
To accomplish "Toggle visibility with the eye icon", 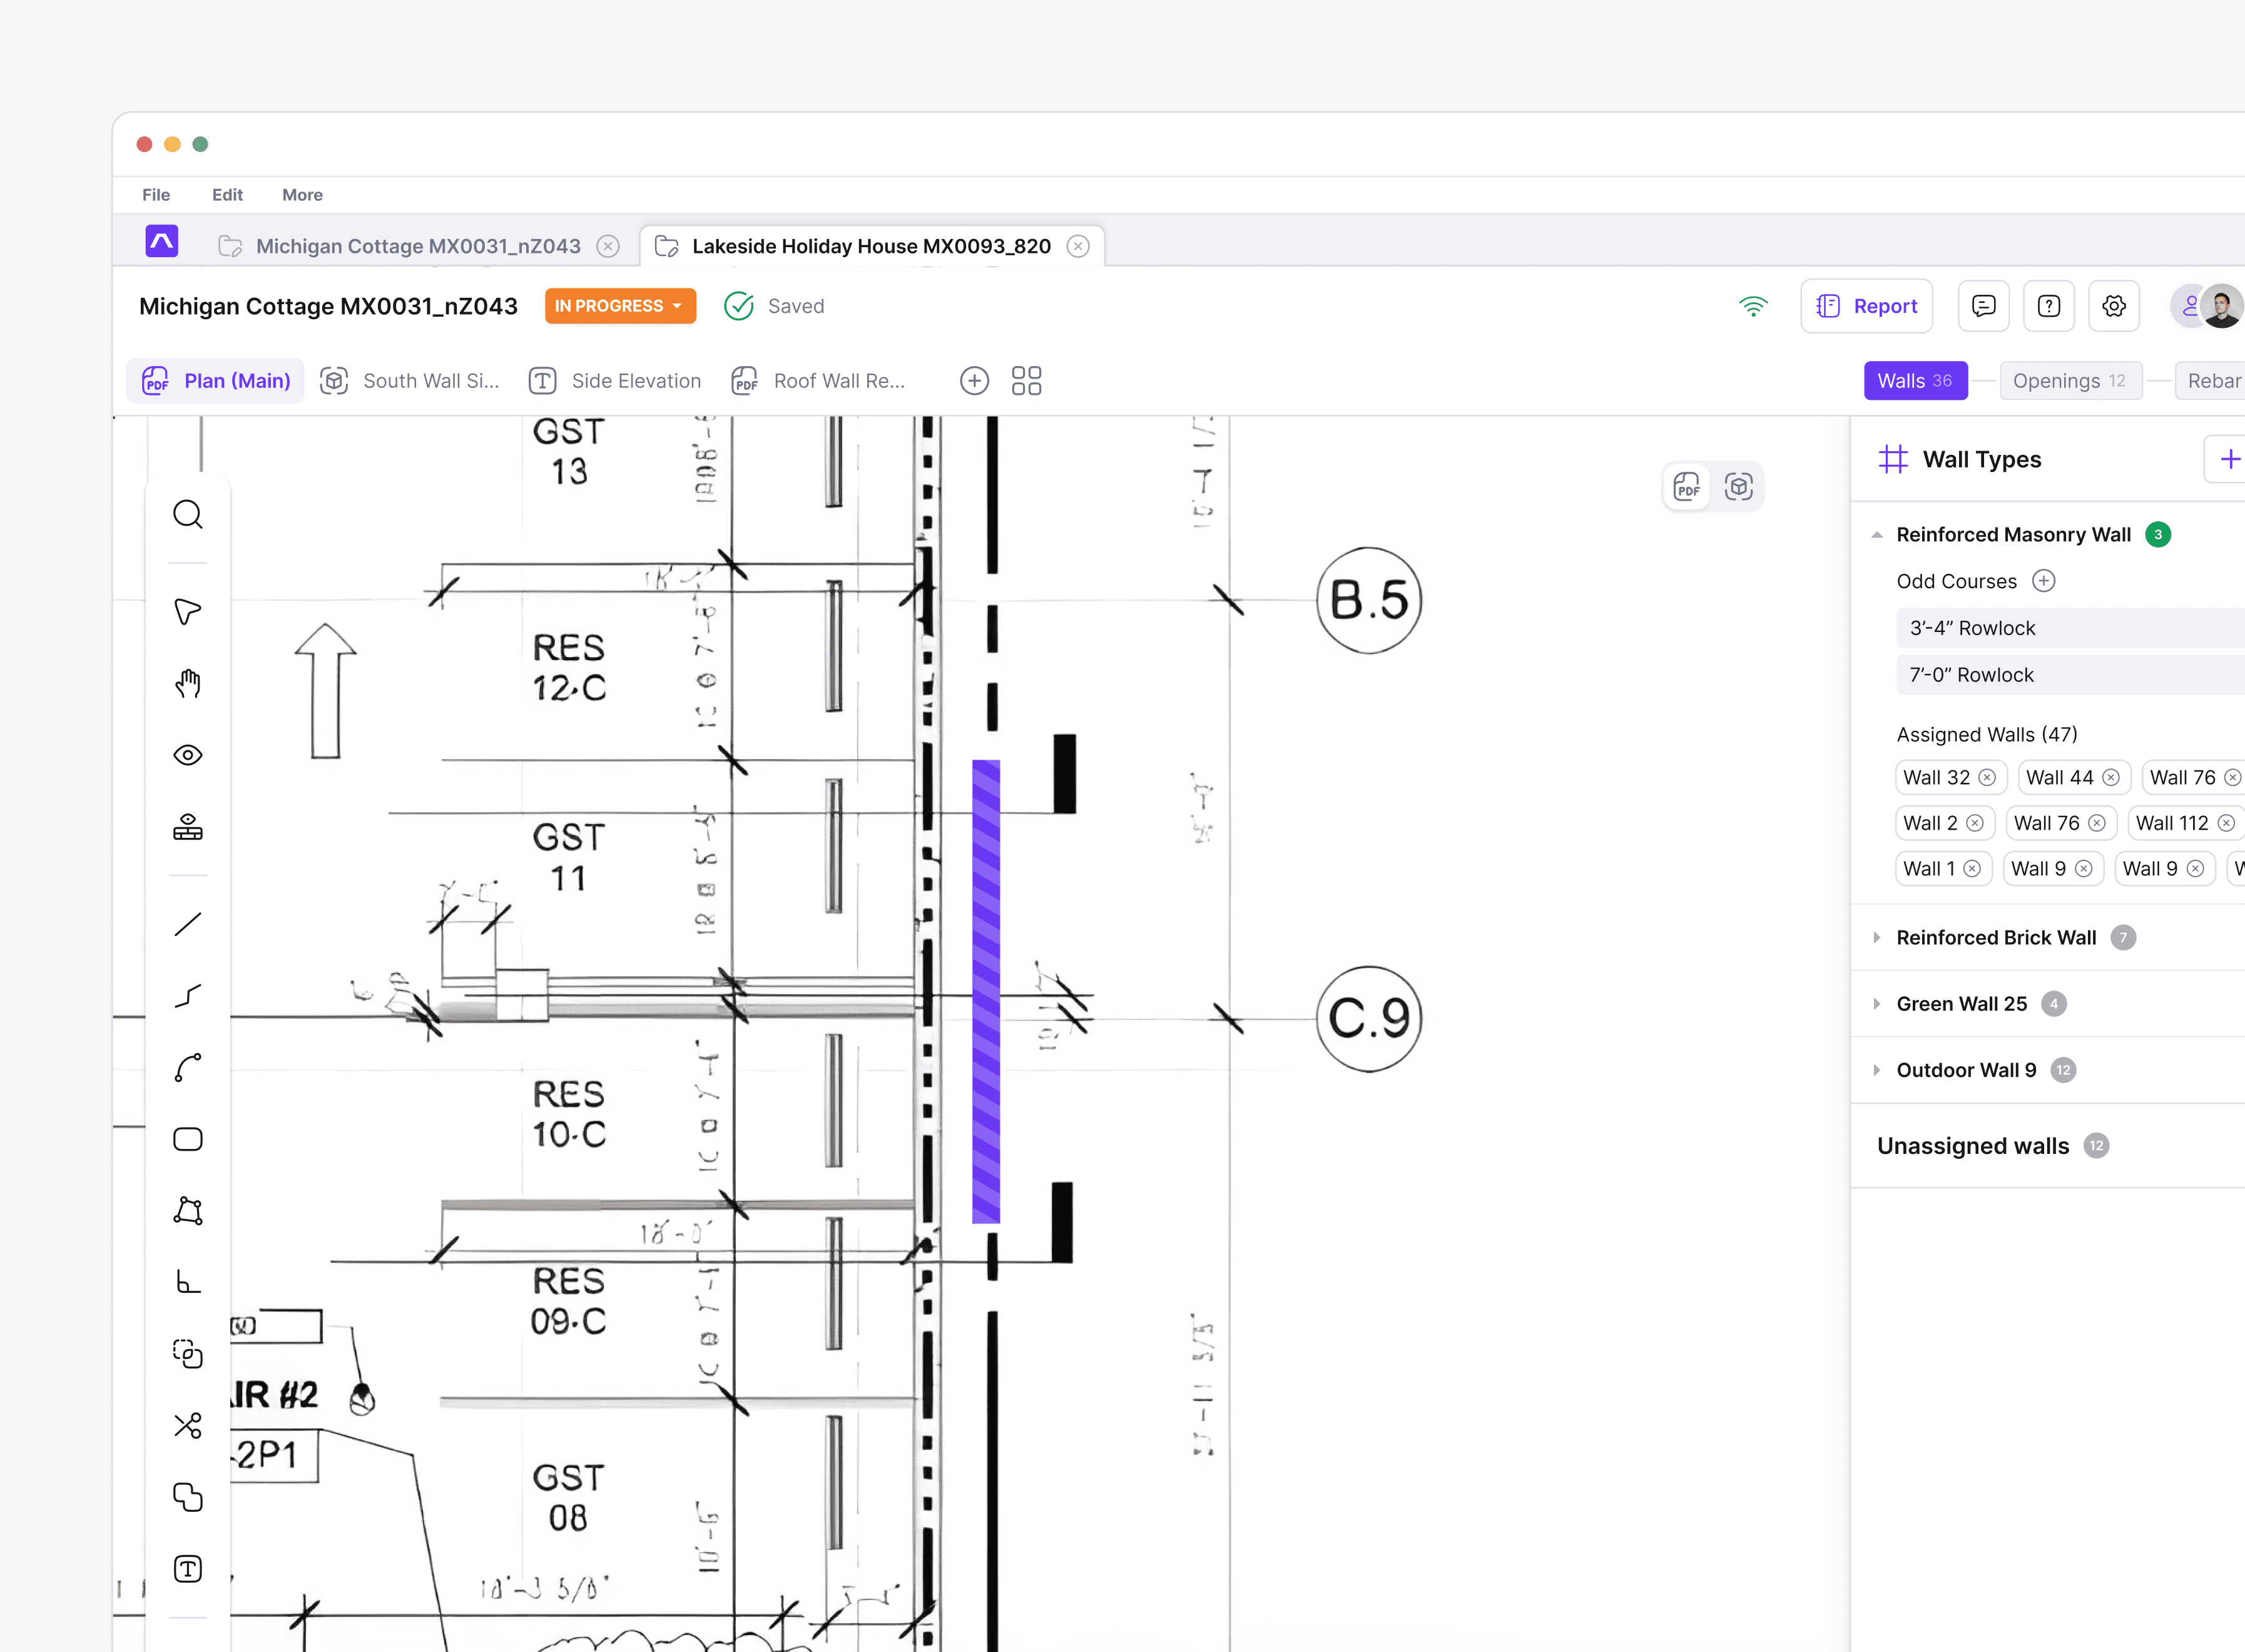I will coord(188,755).
